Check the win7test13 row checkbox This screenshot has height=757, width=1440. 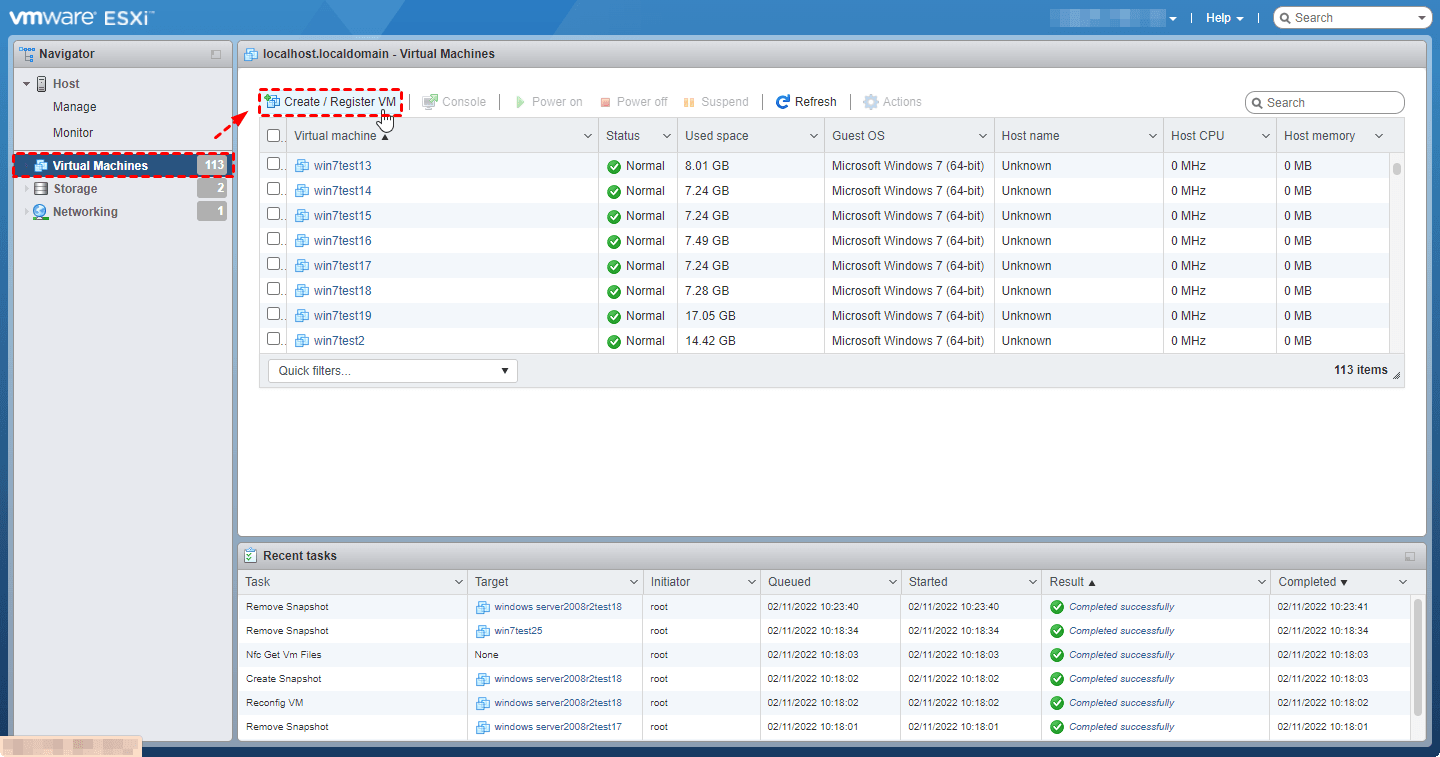(274, 164)
